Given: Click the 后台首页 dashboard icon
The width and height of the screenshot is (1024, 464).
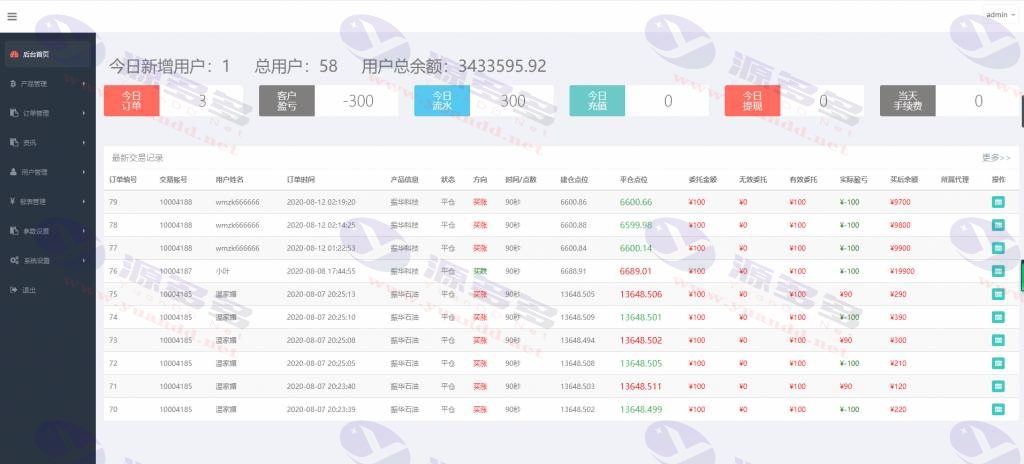Looking at the screenshot, I should 14,54.
